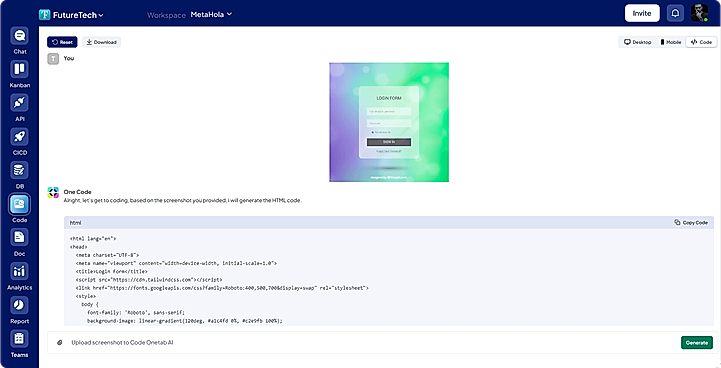Click the Download button
721x368 pixels.
tap(102, 42)
